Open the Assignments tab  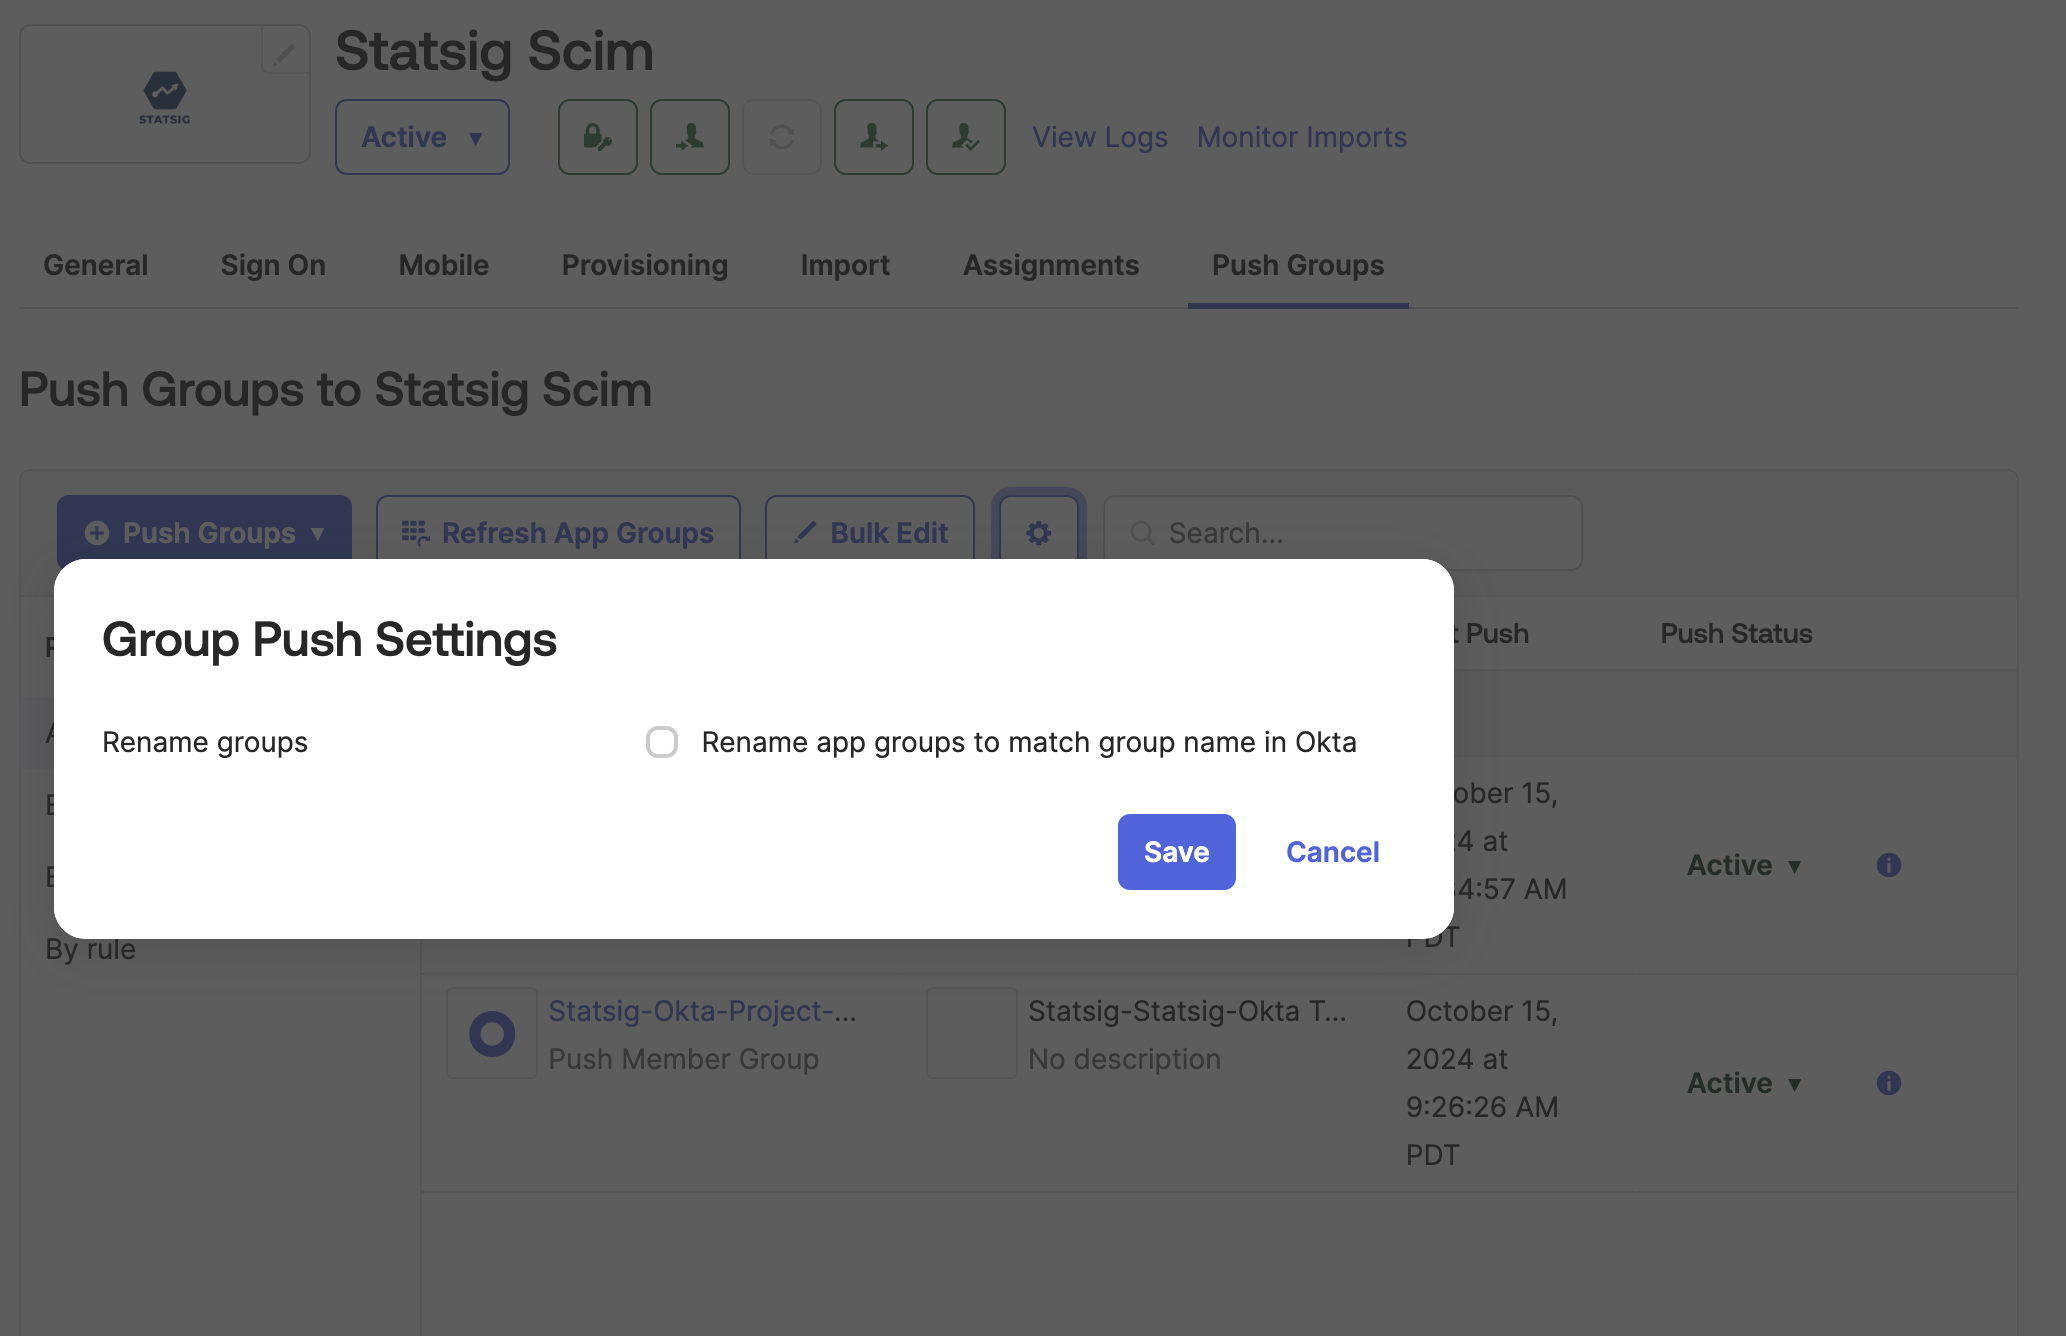(x=1050, y=265)
